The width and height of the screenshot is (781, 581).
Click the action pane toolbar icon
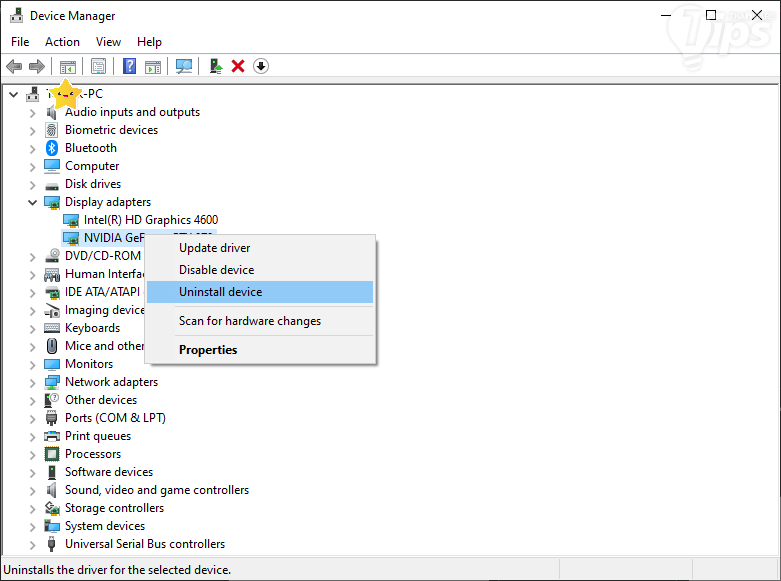[x=153, y=66]
